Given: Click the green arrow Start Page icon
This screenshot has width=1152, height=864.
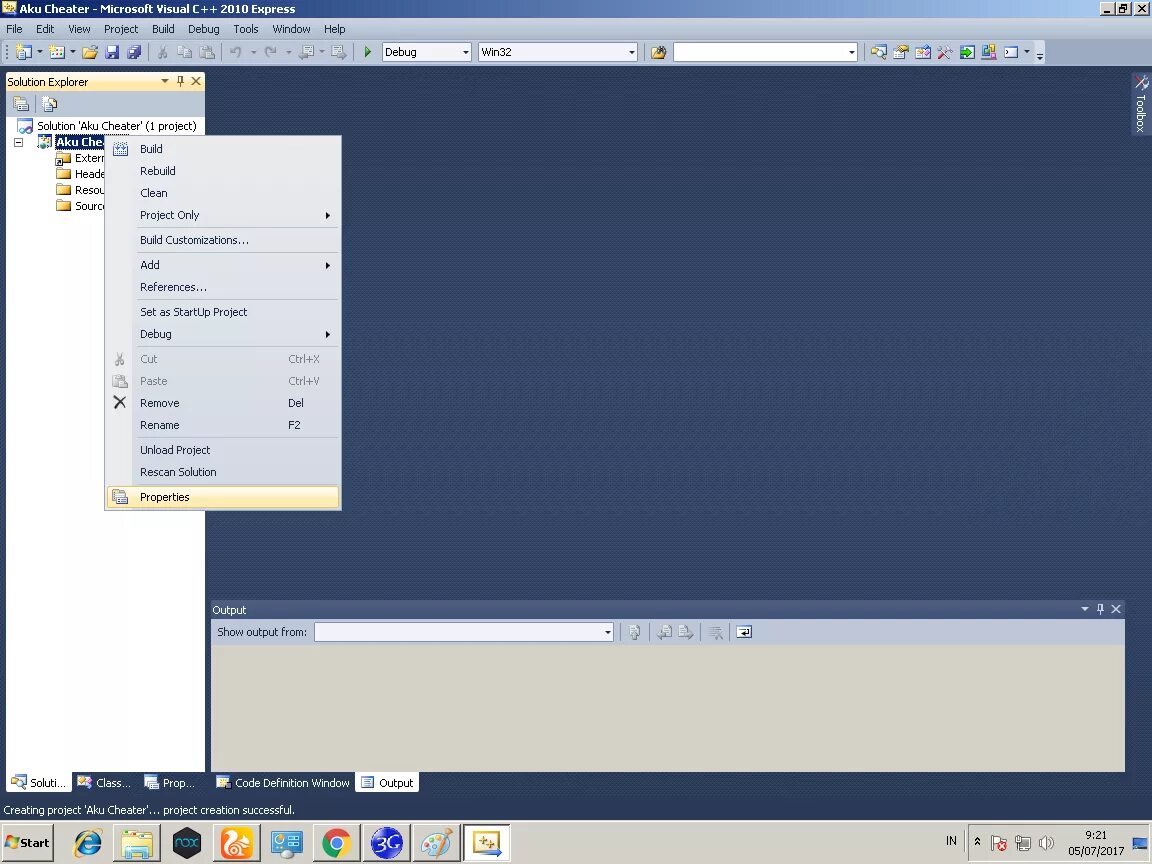Looking at the screenshot, I should (967, 52).
